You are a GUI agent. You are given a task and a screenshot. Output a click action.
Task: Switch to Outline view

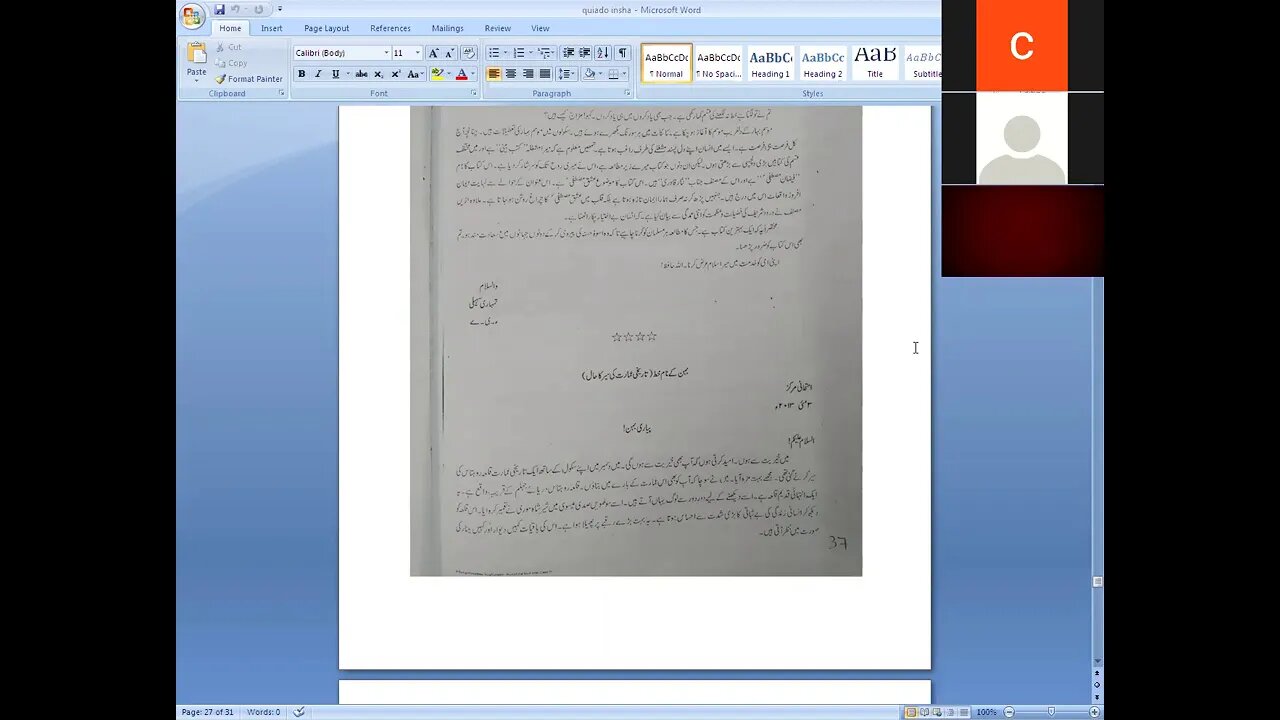coord(951,712)
